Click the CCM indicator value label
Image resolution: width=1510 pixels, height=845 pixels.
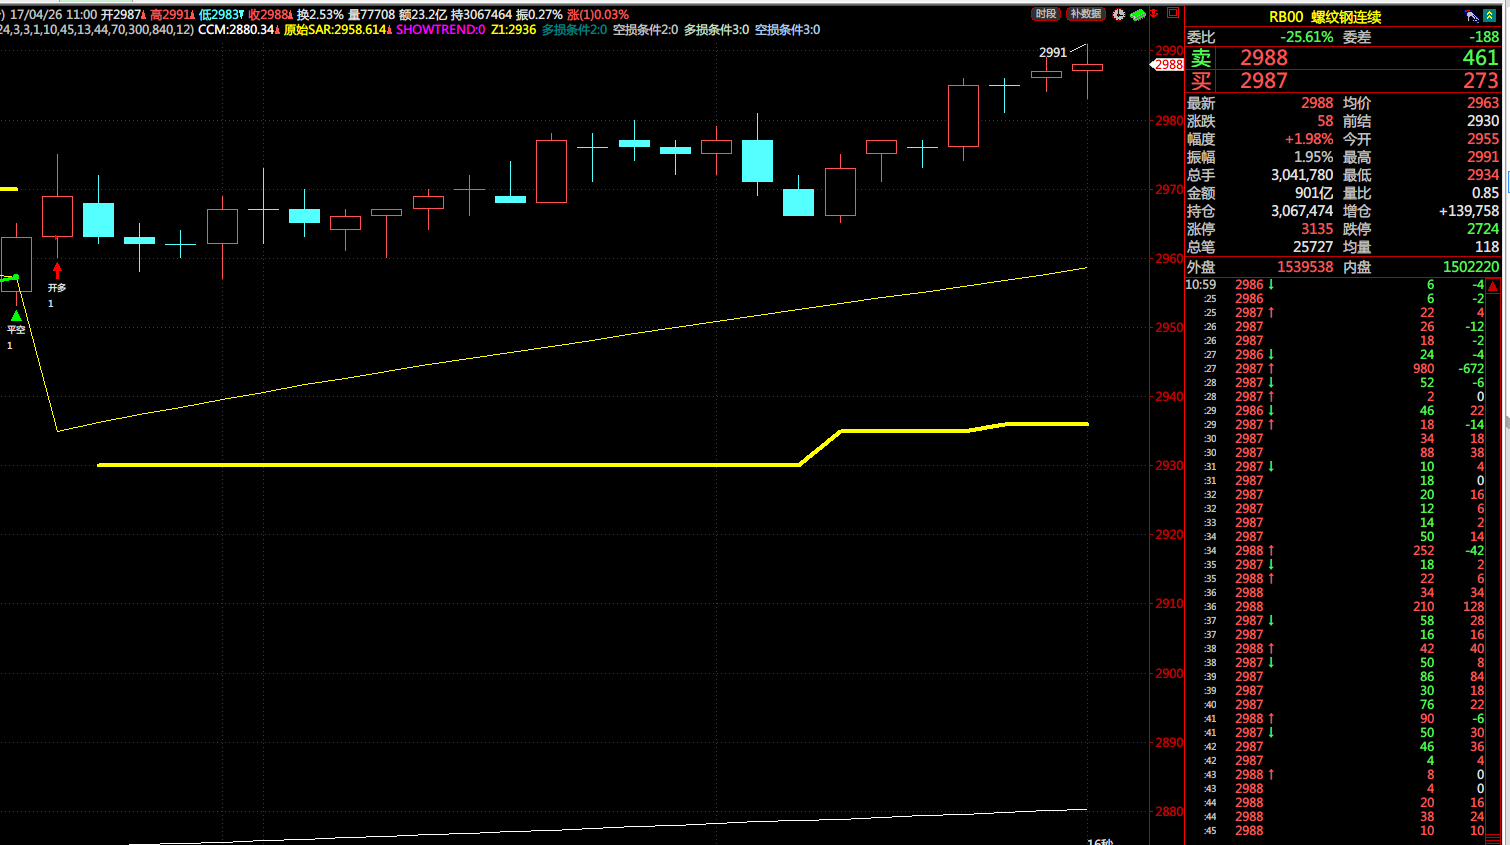click(x=236, y=30)
